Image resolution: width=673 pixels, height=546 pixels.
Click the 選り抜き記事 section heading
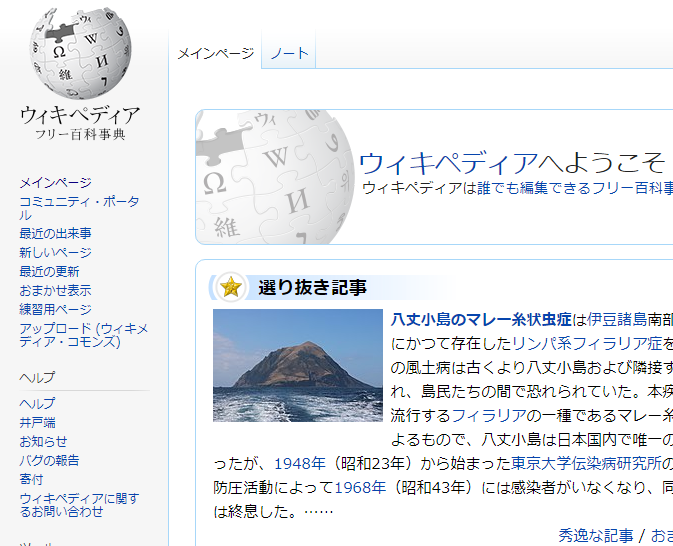(312, 287)
